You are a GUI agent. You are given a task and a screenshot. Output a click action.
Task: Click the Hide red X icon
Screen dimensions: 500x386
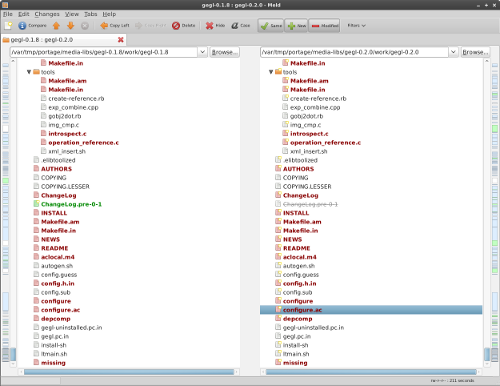coord(209,25)
